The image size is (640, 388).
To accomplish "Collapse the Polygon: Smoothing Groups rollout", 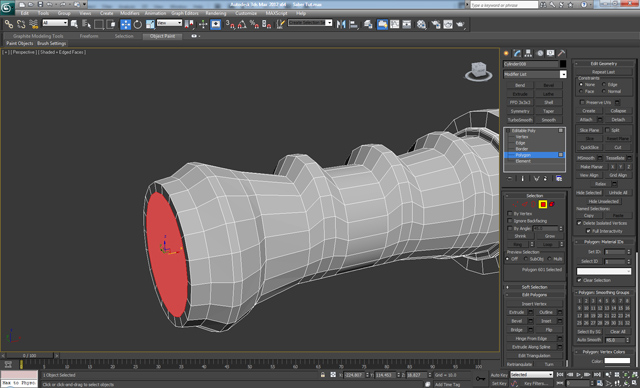I will pyautogui.click(x=604, y=293).
